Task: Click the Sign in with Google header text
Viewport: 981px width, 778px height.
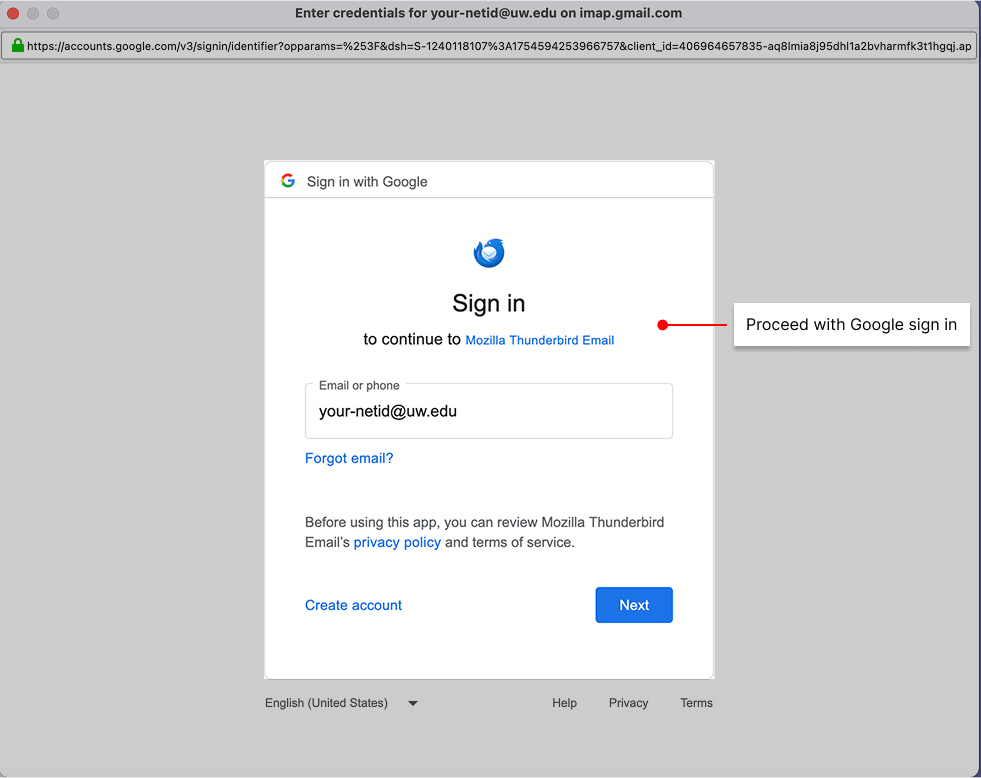Action: 367,181
